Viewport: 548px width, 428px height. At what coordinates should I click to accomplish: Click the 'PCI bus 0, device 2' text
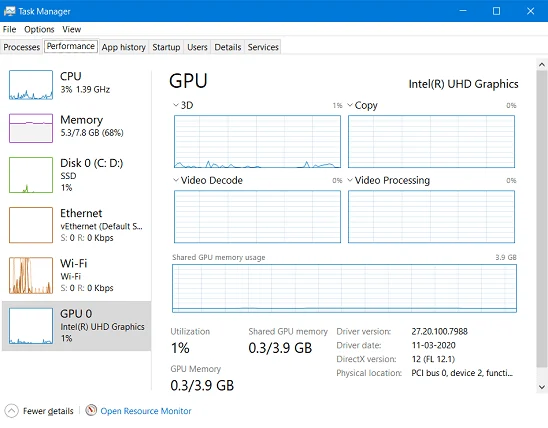tap(462, 373)
